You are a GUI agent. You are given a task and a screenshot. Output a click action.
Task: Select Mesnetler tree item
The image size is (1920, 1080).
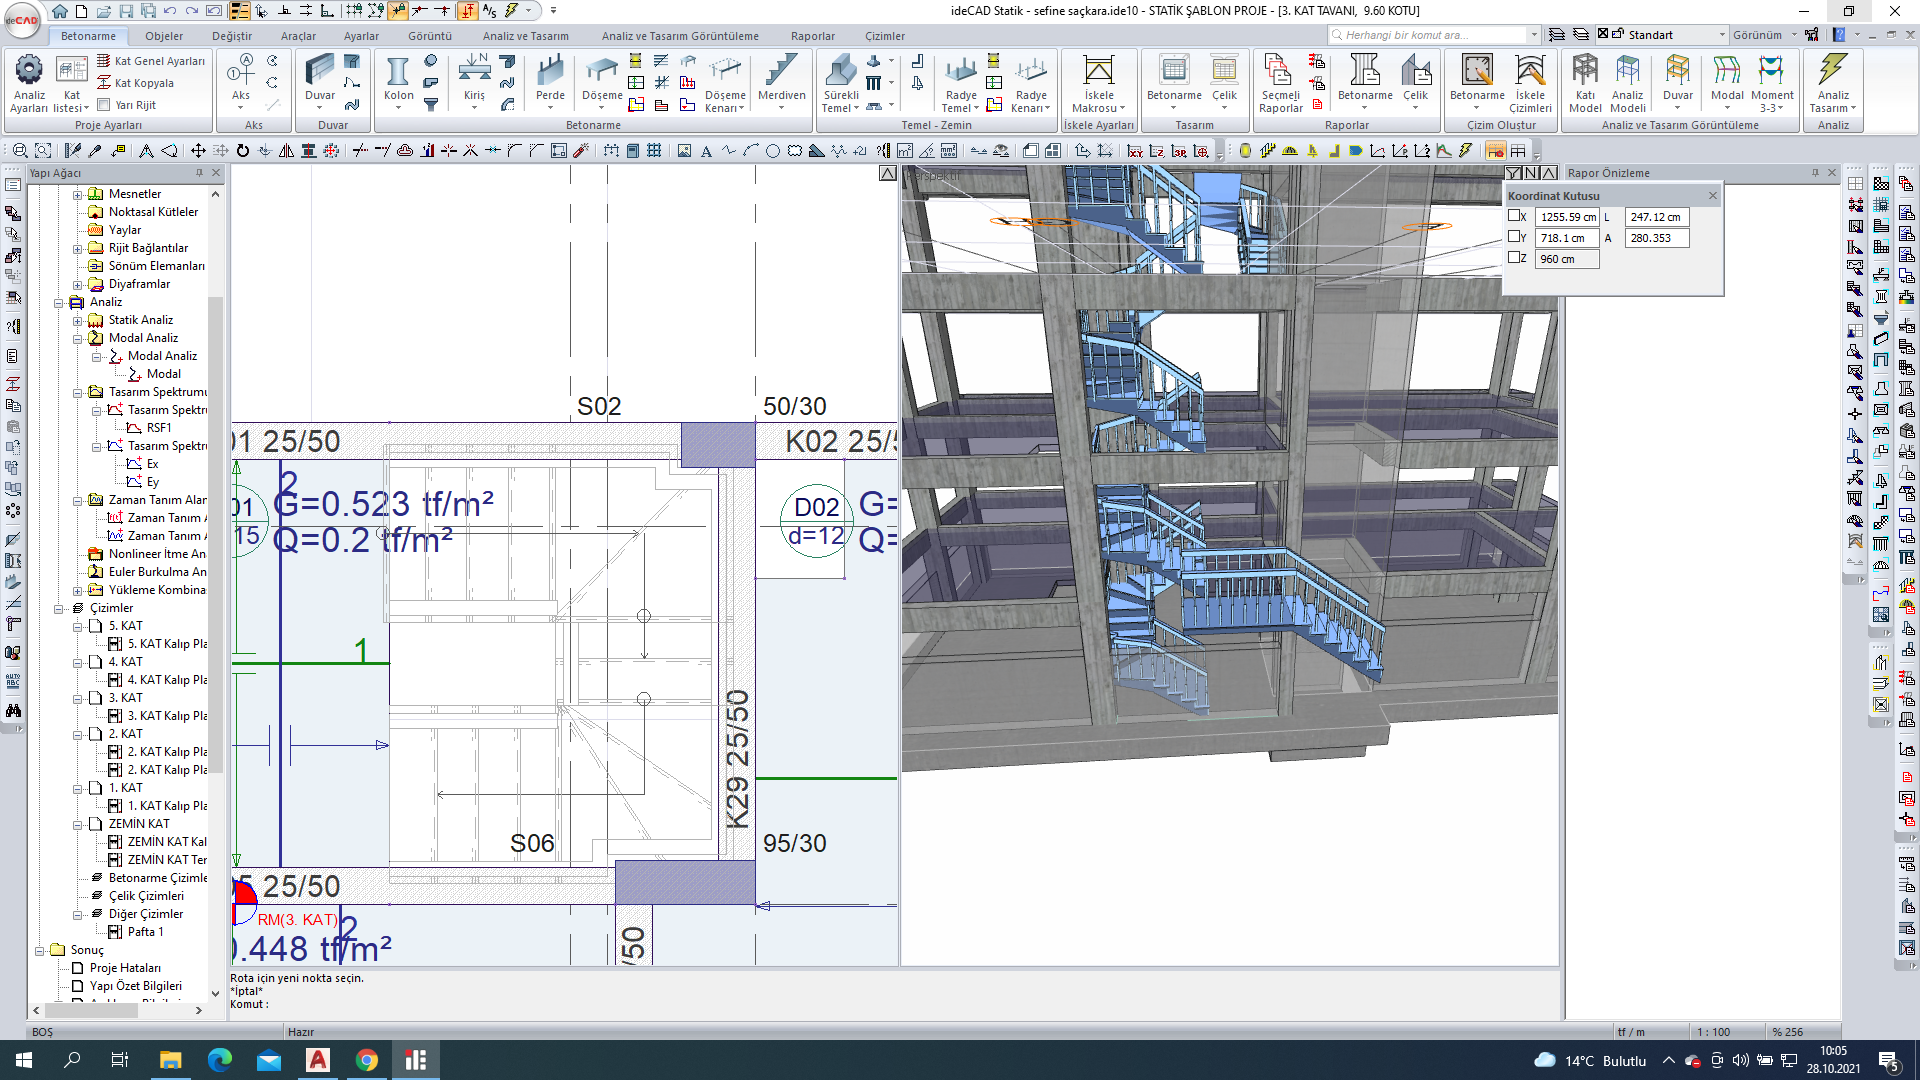click(x=135, y=194)
